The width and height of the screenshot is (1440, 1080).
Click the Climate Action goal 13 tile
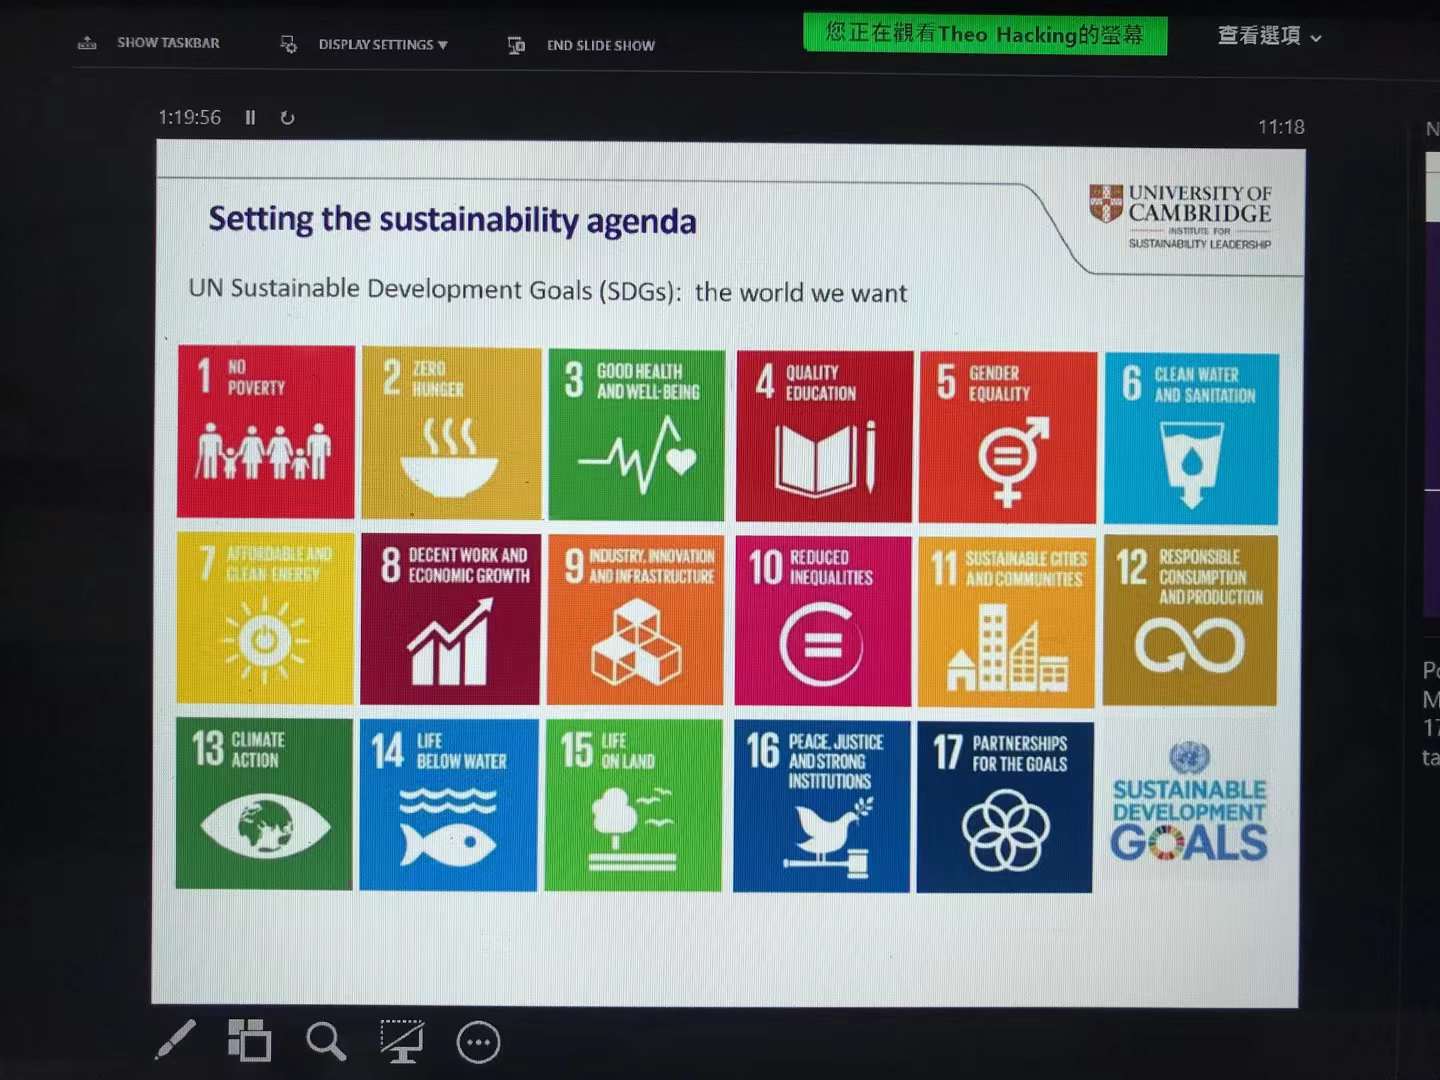tap(264, 803)
